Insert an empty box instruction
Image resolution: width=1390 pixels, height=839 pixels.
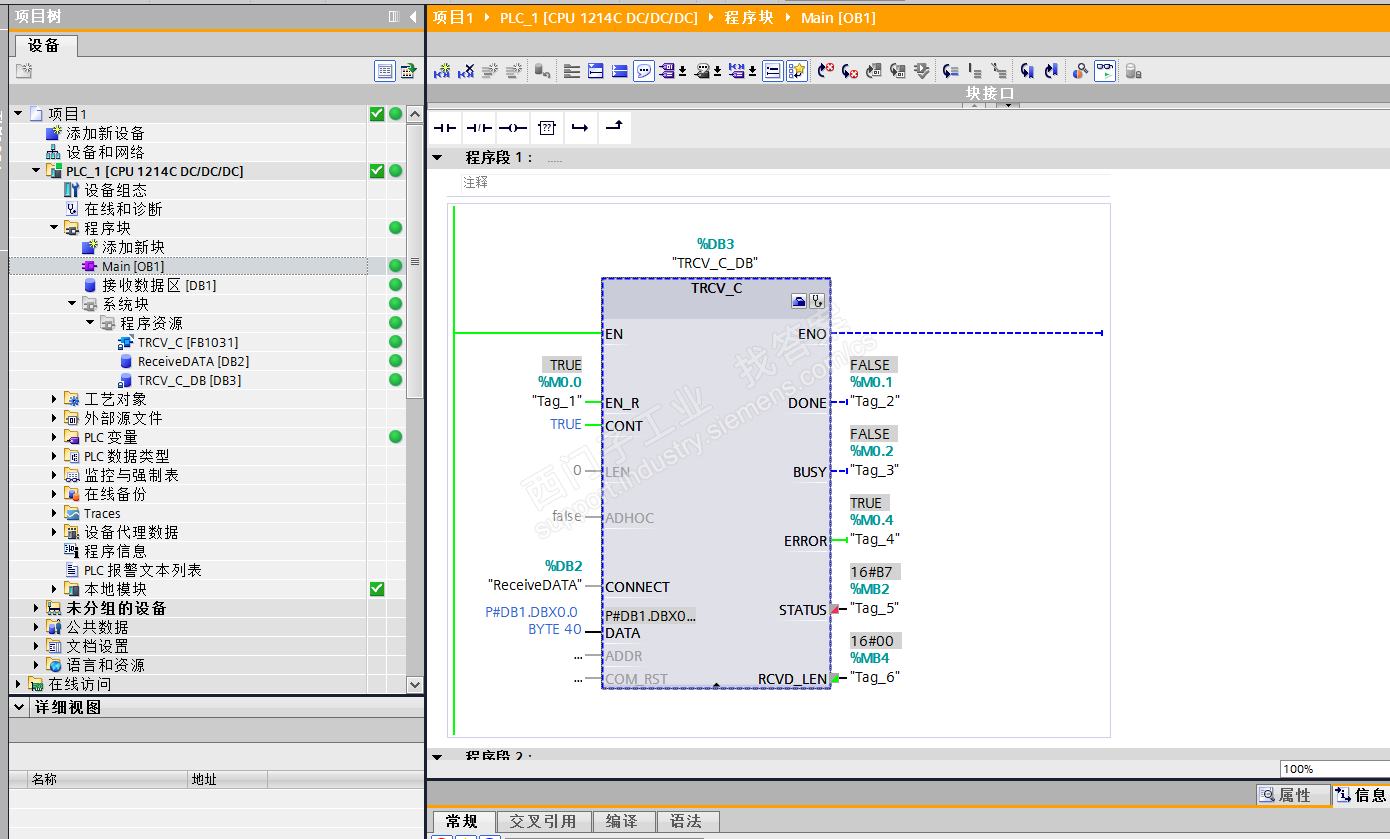tap(546, 128)
